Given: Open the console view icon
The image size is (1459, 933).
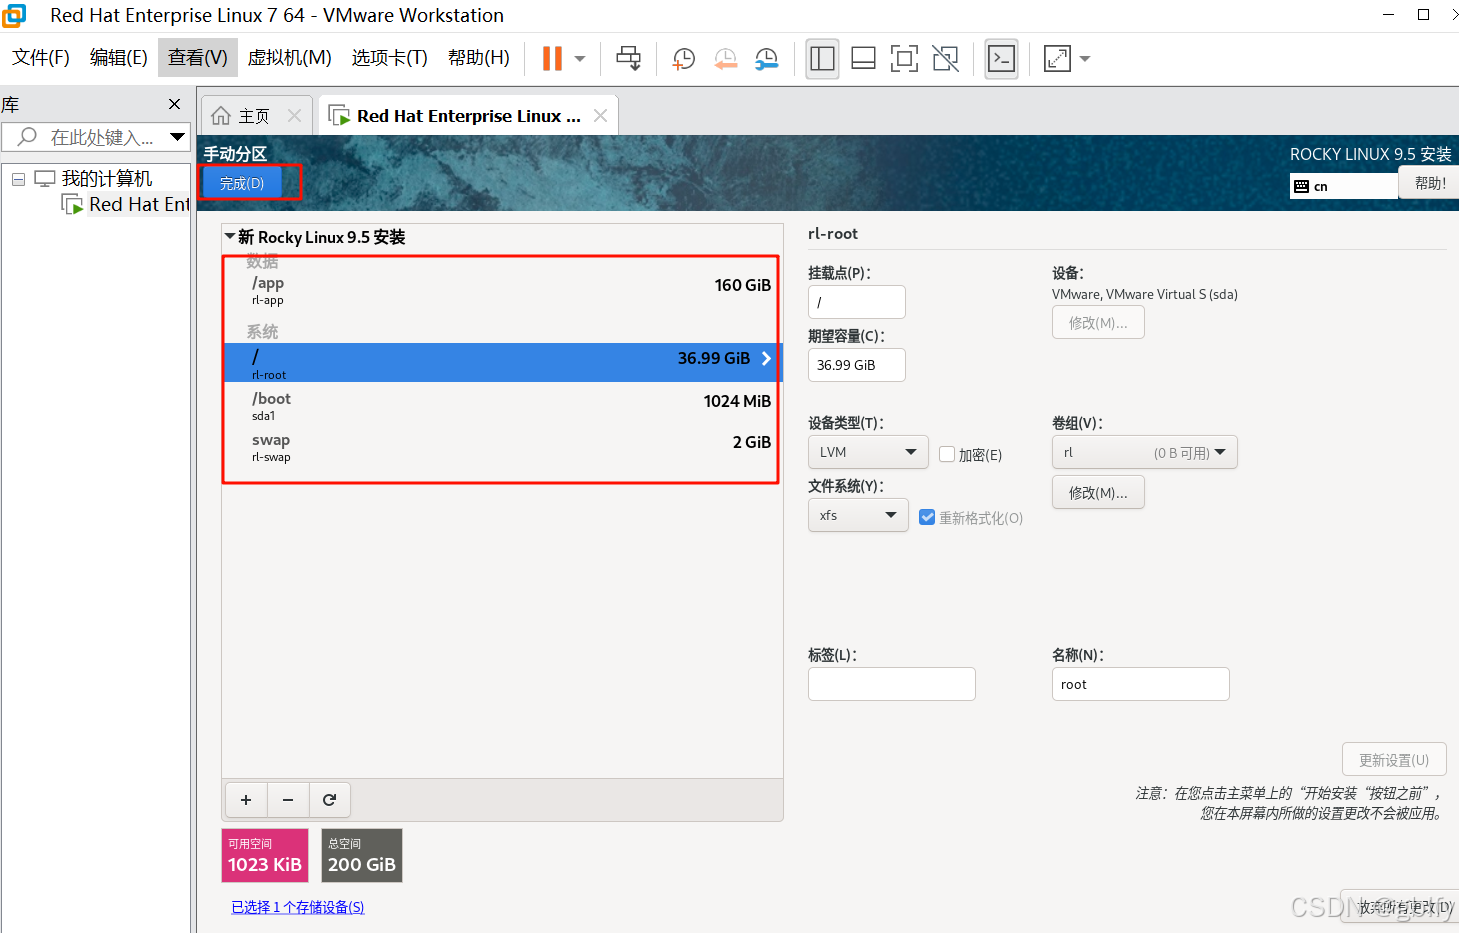Looking at the screenshot, I should pos(1001,59).
